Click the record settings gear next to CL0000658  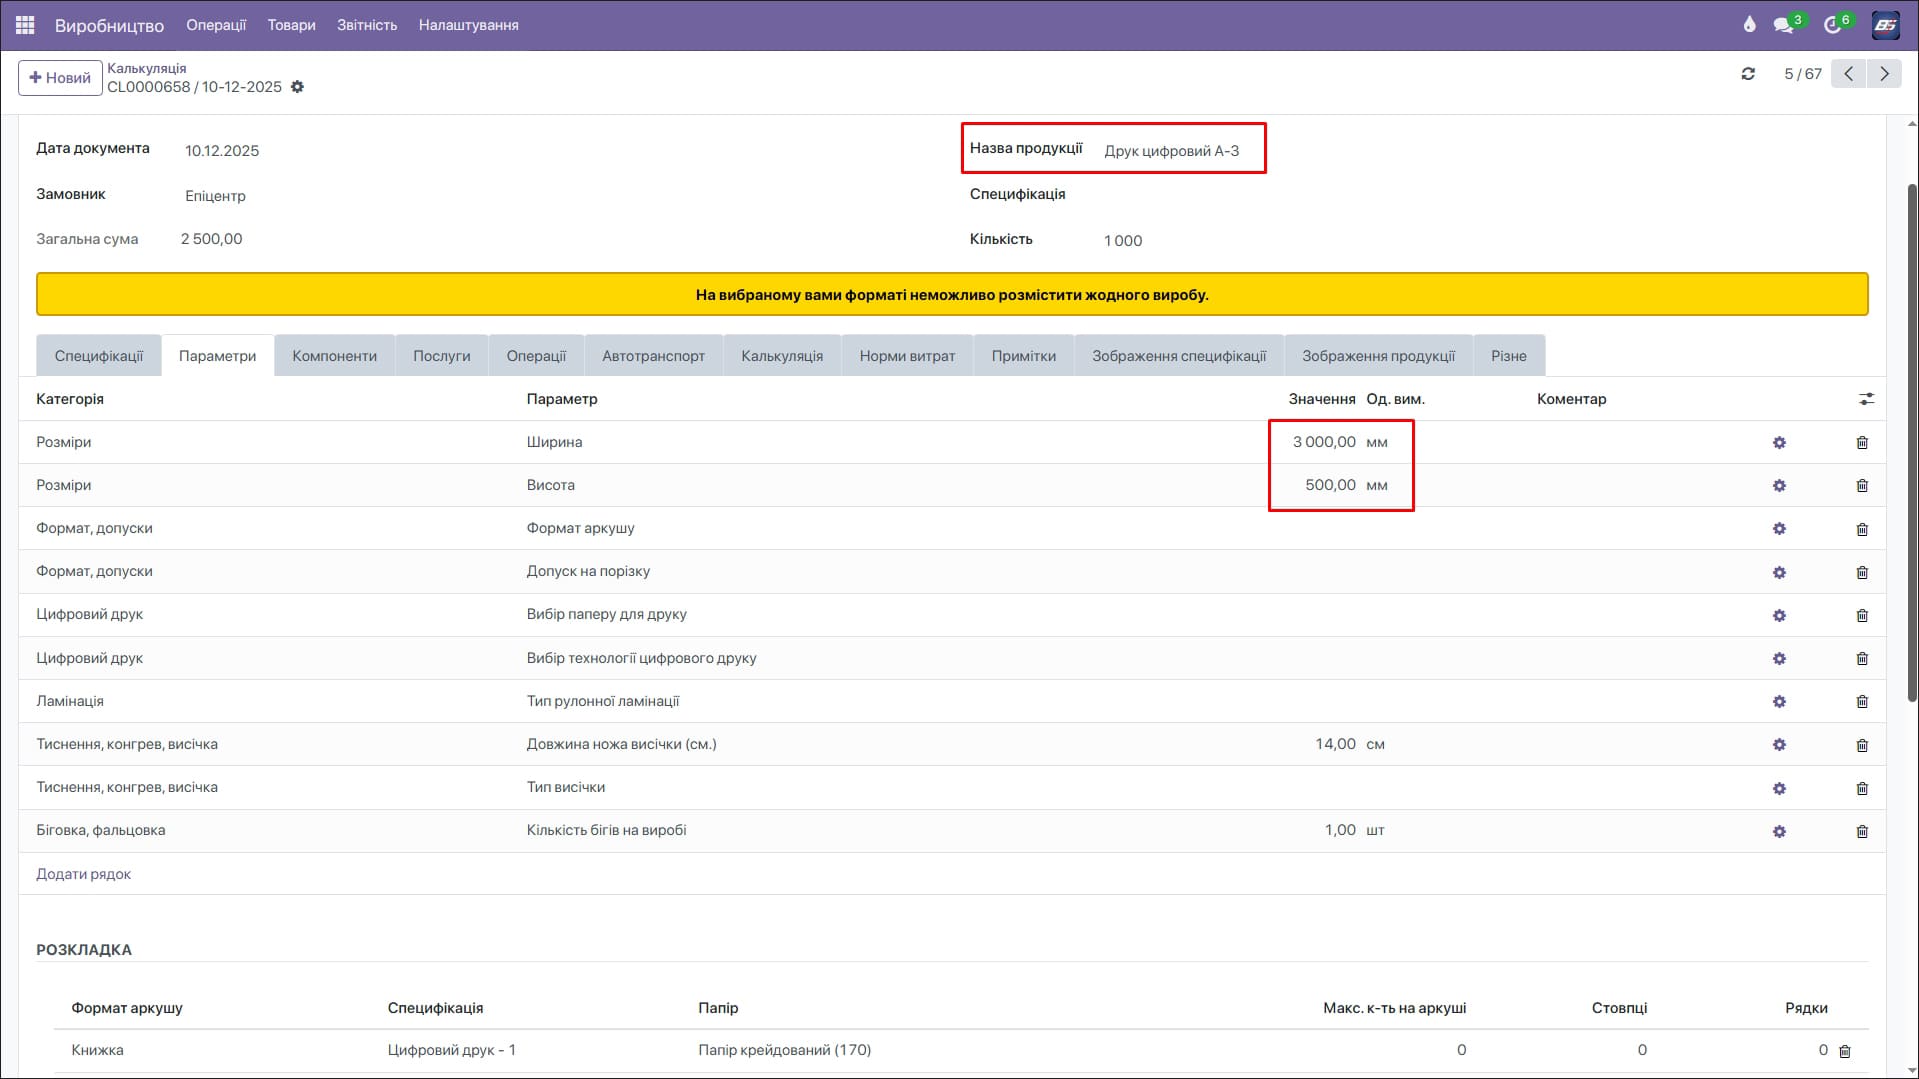(297, 87)
